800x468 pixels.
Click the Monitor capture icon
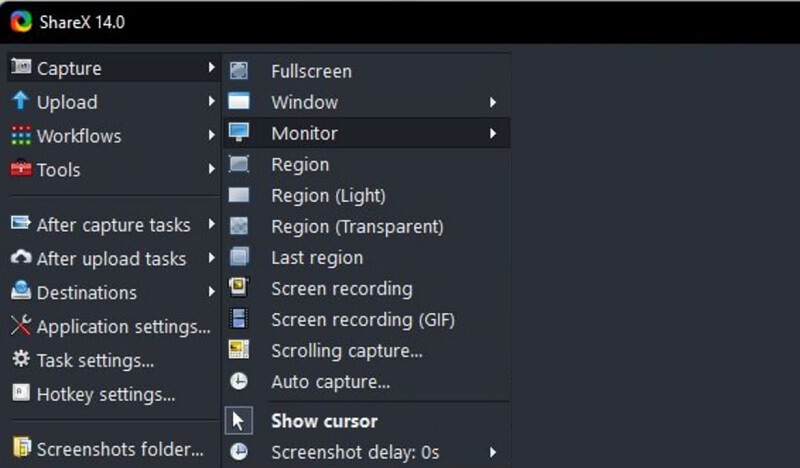tap(239, 132)
